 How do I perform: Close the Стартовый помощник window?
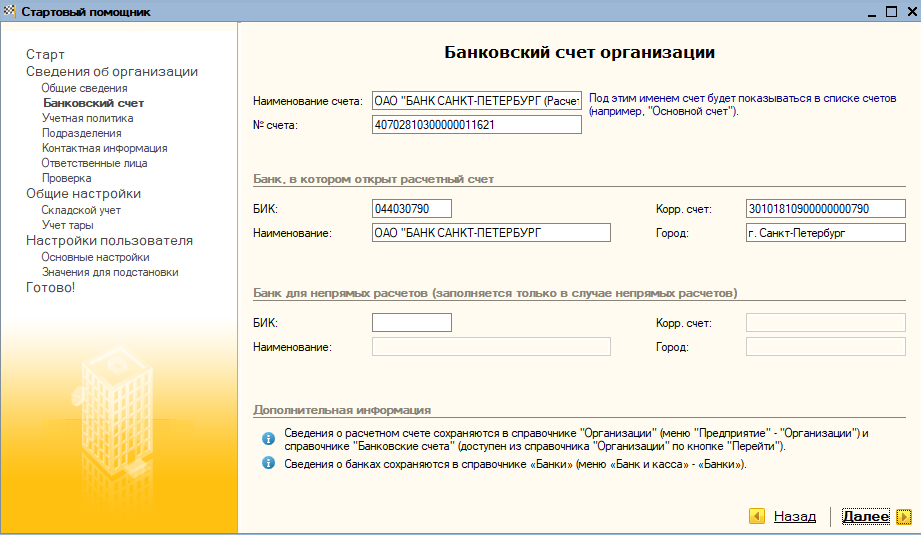(x=912, y=12)
